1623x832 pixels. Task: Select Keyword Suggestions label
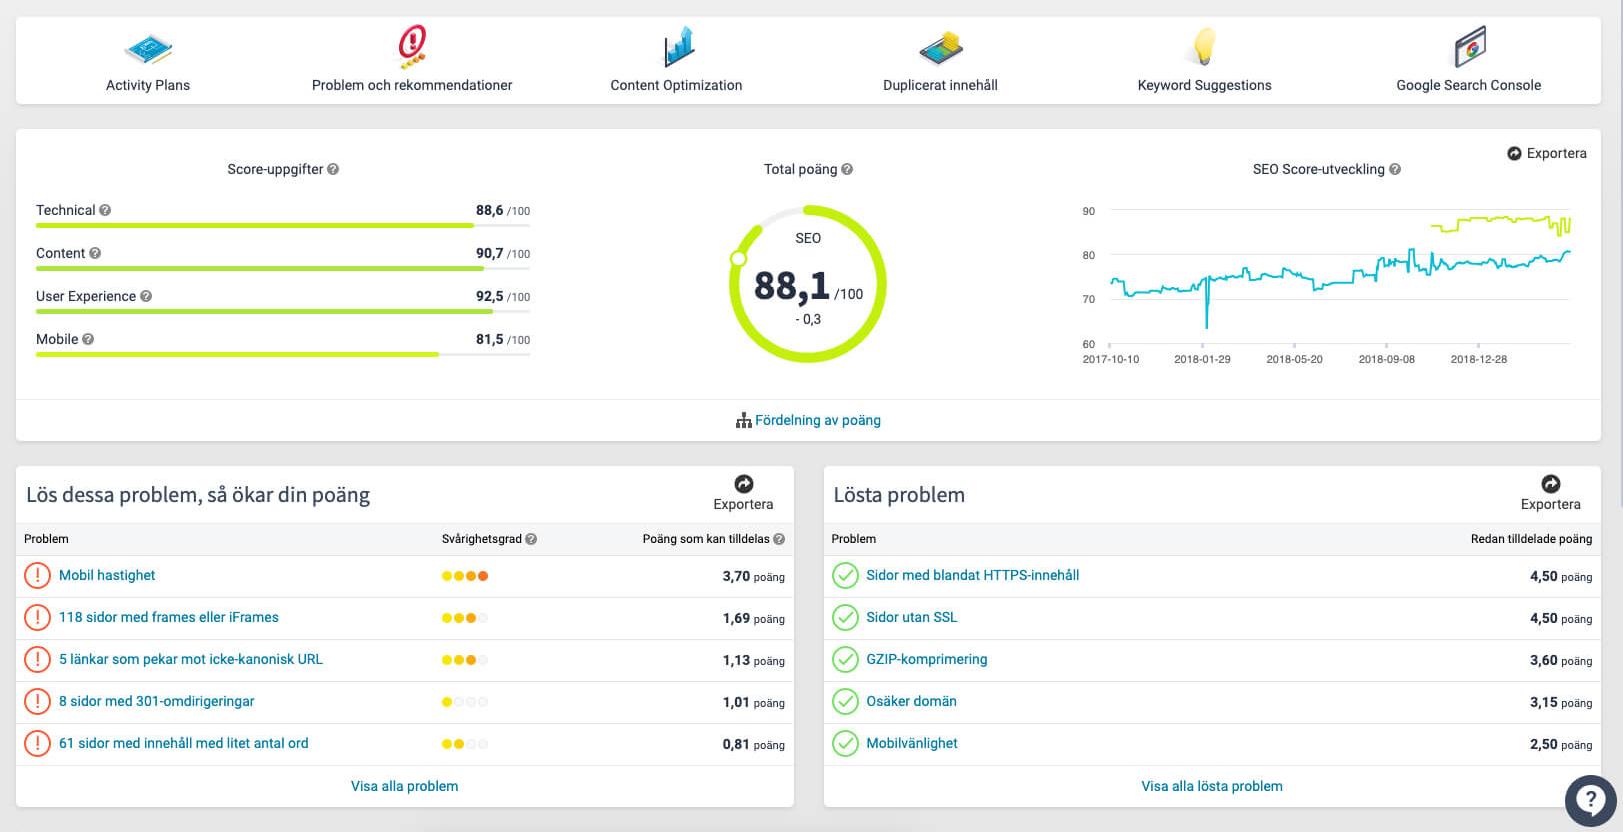[x=1205, y=85]
